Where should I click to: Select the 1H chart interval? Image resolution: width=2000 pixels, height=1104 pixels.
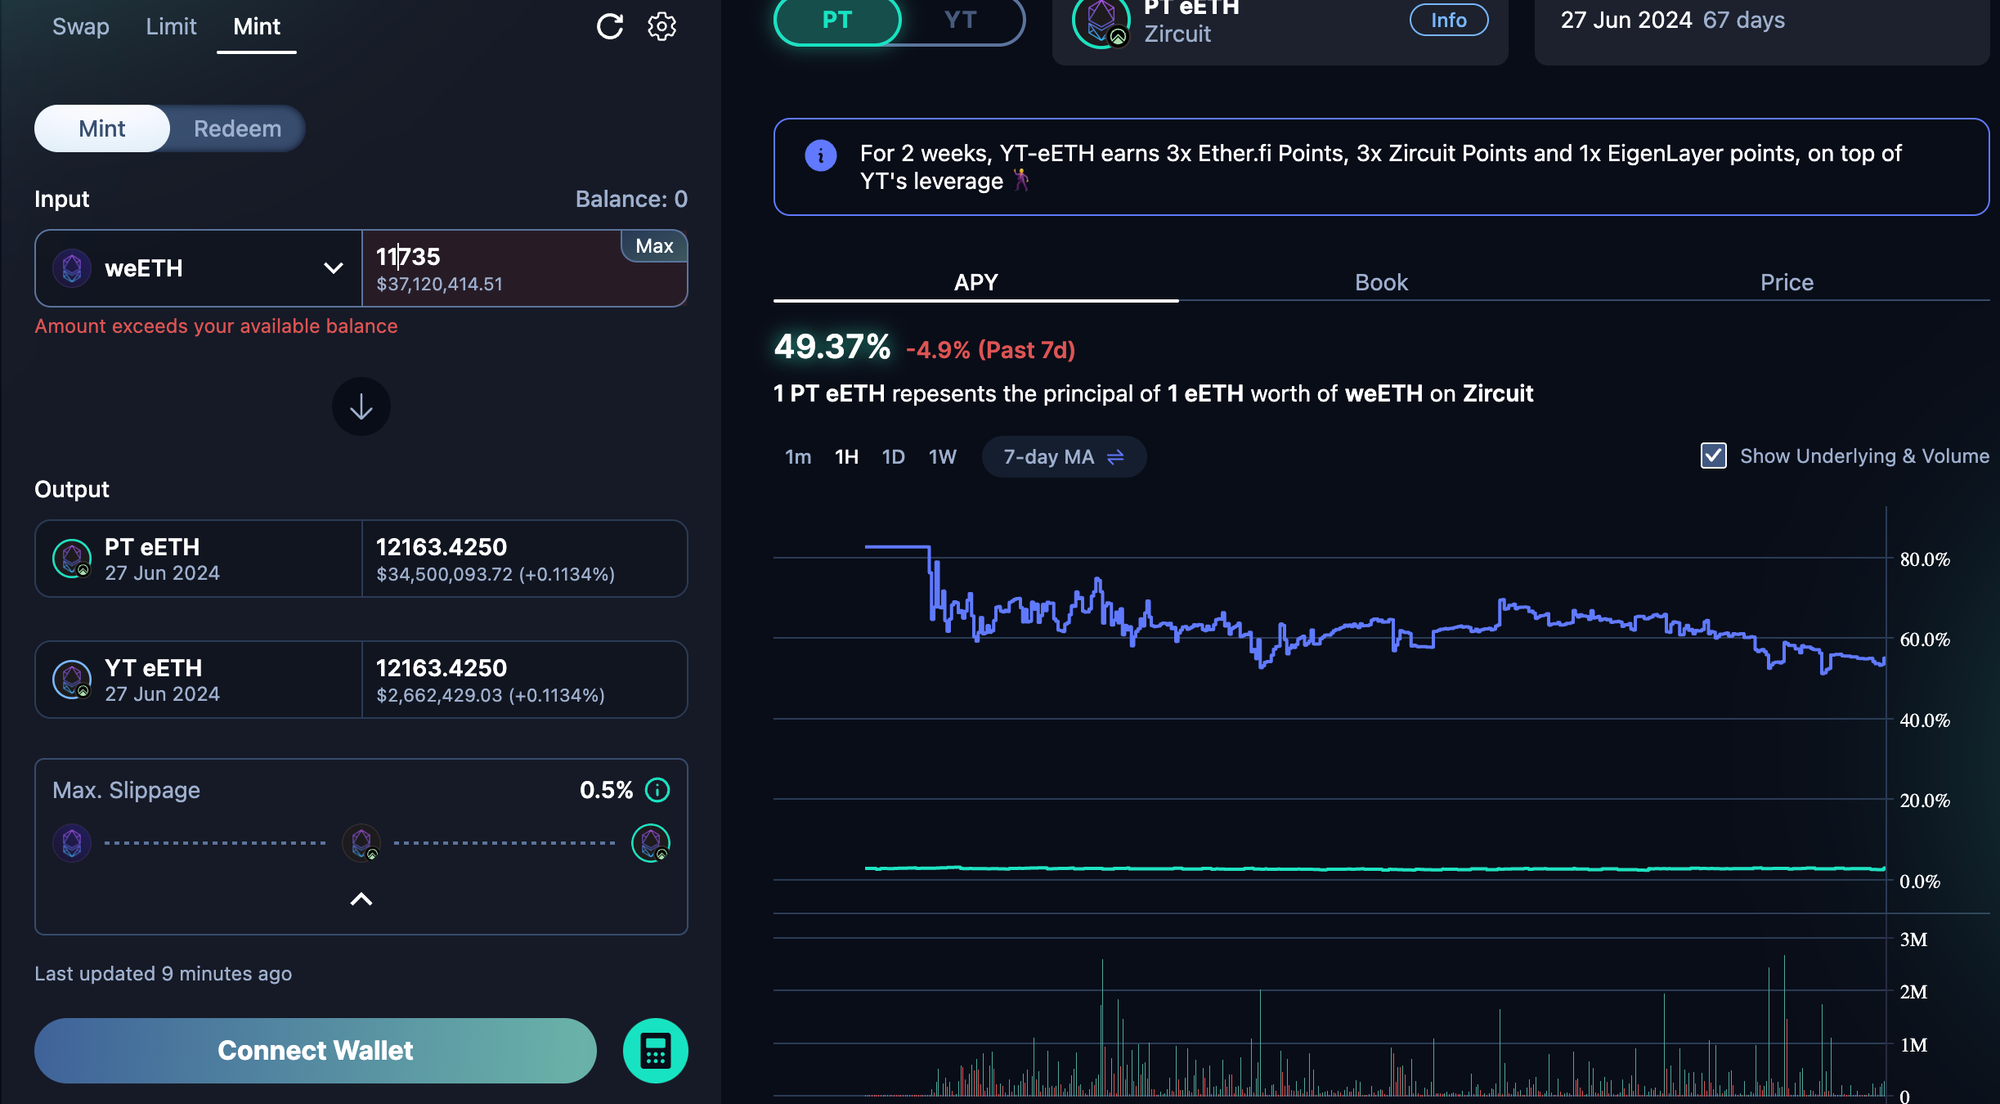click(x=847, y=457)
